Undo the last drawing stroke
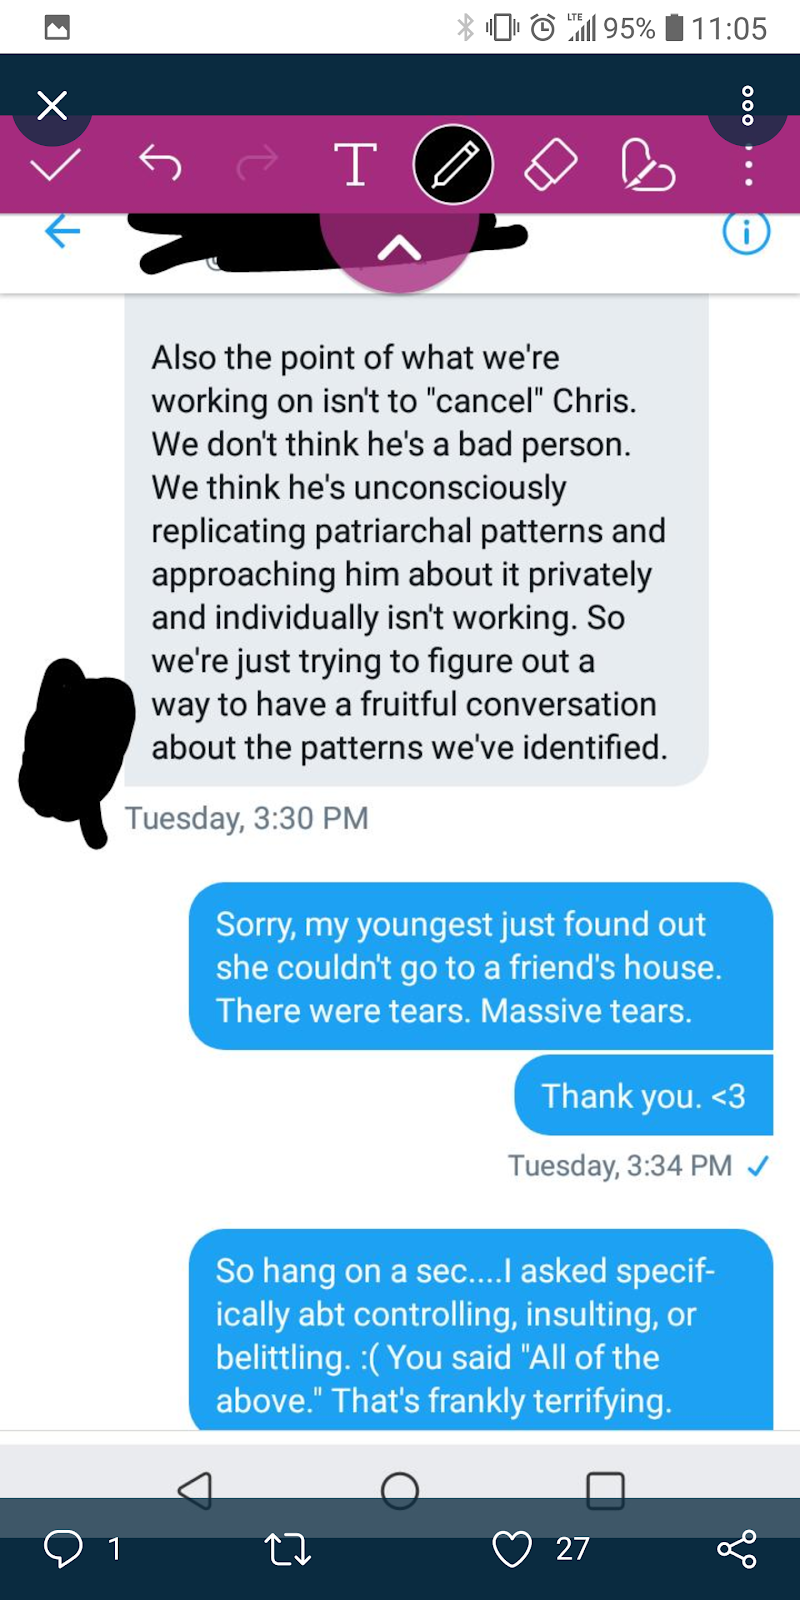This screenshot has width=800, height=1600. (x=160, y=163)
